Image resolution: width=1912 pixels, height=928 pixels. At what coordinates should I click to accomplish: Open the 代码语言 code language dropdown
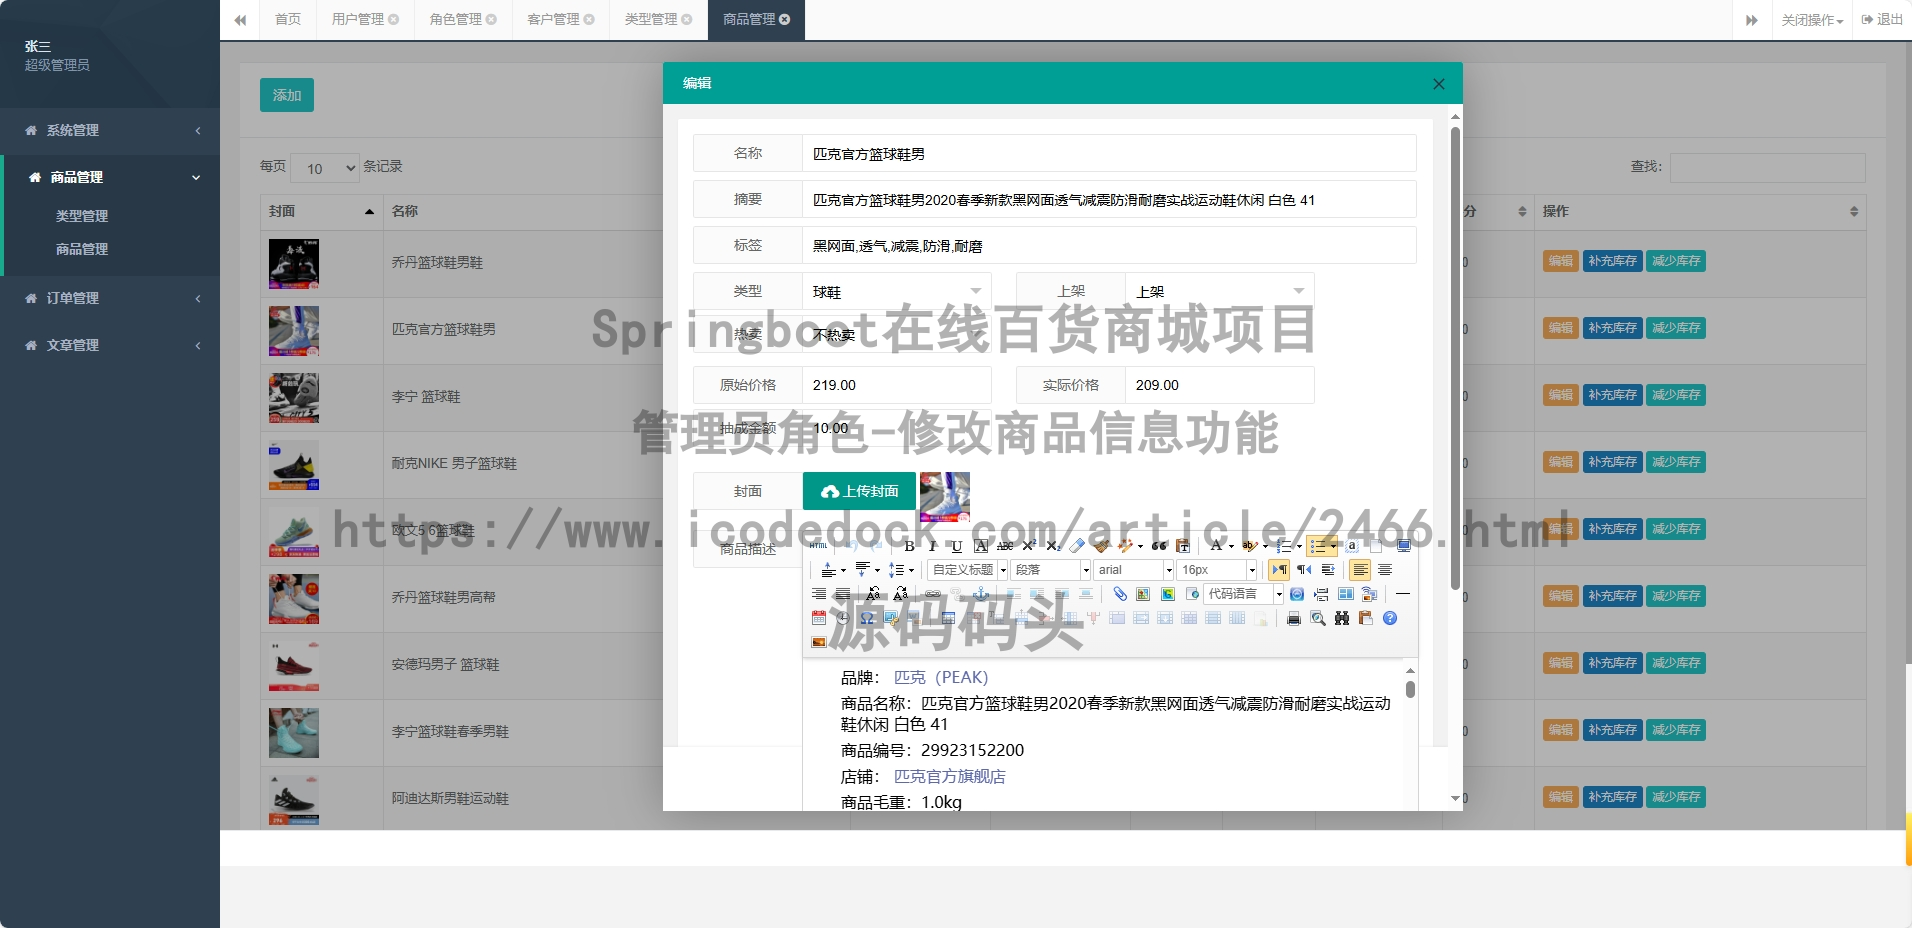(x=1243, y=594)
